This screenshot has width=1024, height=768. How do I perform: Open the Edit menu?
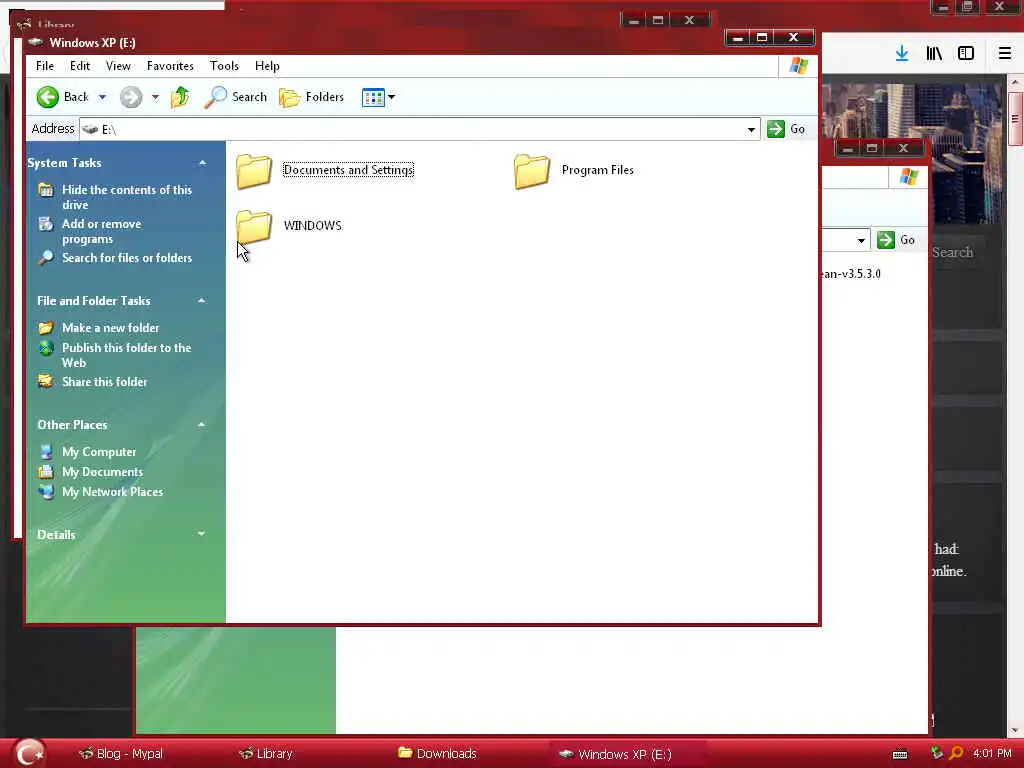(x=80, y=66)
